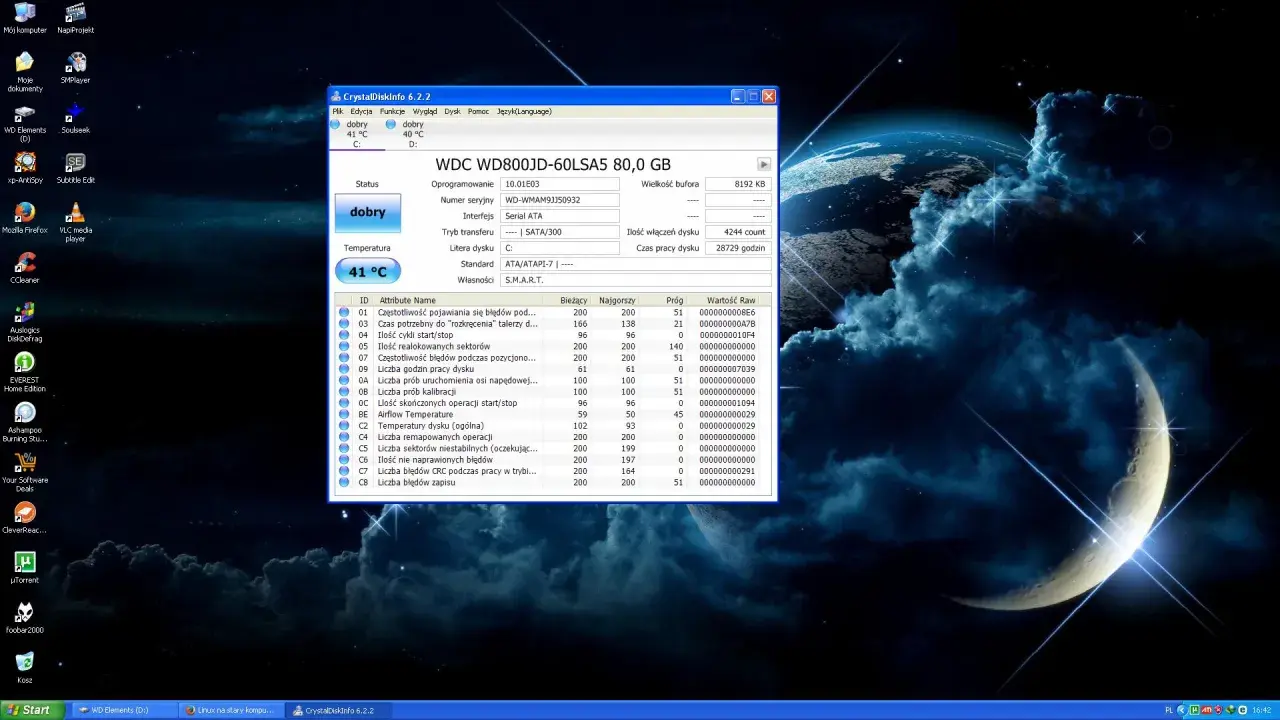Select row 'Liczba godzin pracy dysku'
The height and width of the screenshot is (720, 1280).
tap(553, 369)
